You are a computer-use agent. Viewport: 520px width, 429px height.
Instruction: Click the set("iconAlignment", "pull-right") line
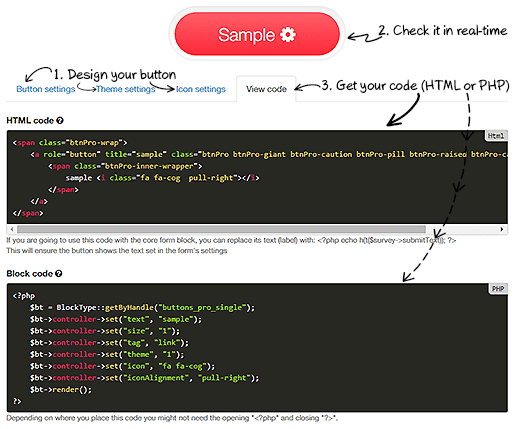click(x=144, y=378)
